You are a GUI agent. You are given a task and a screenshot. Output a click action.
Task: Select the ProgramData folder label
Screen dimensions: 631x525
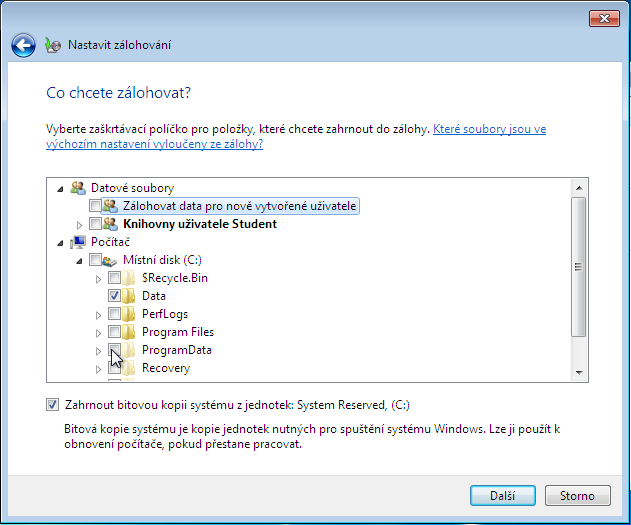coord(176,350)
